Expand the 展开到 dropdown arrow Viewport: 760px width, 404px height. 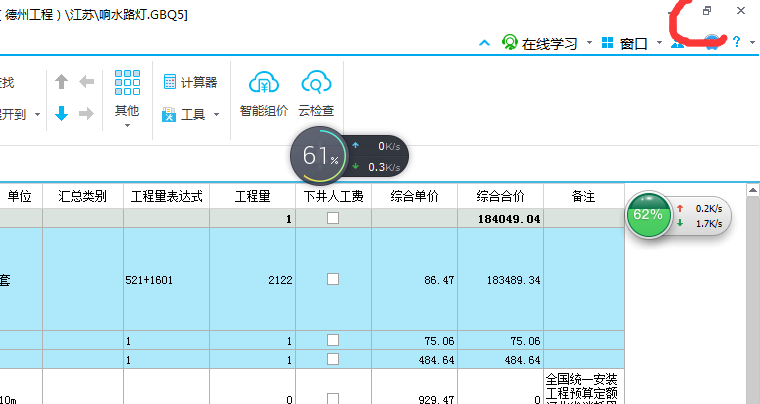point(37,115)
